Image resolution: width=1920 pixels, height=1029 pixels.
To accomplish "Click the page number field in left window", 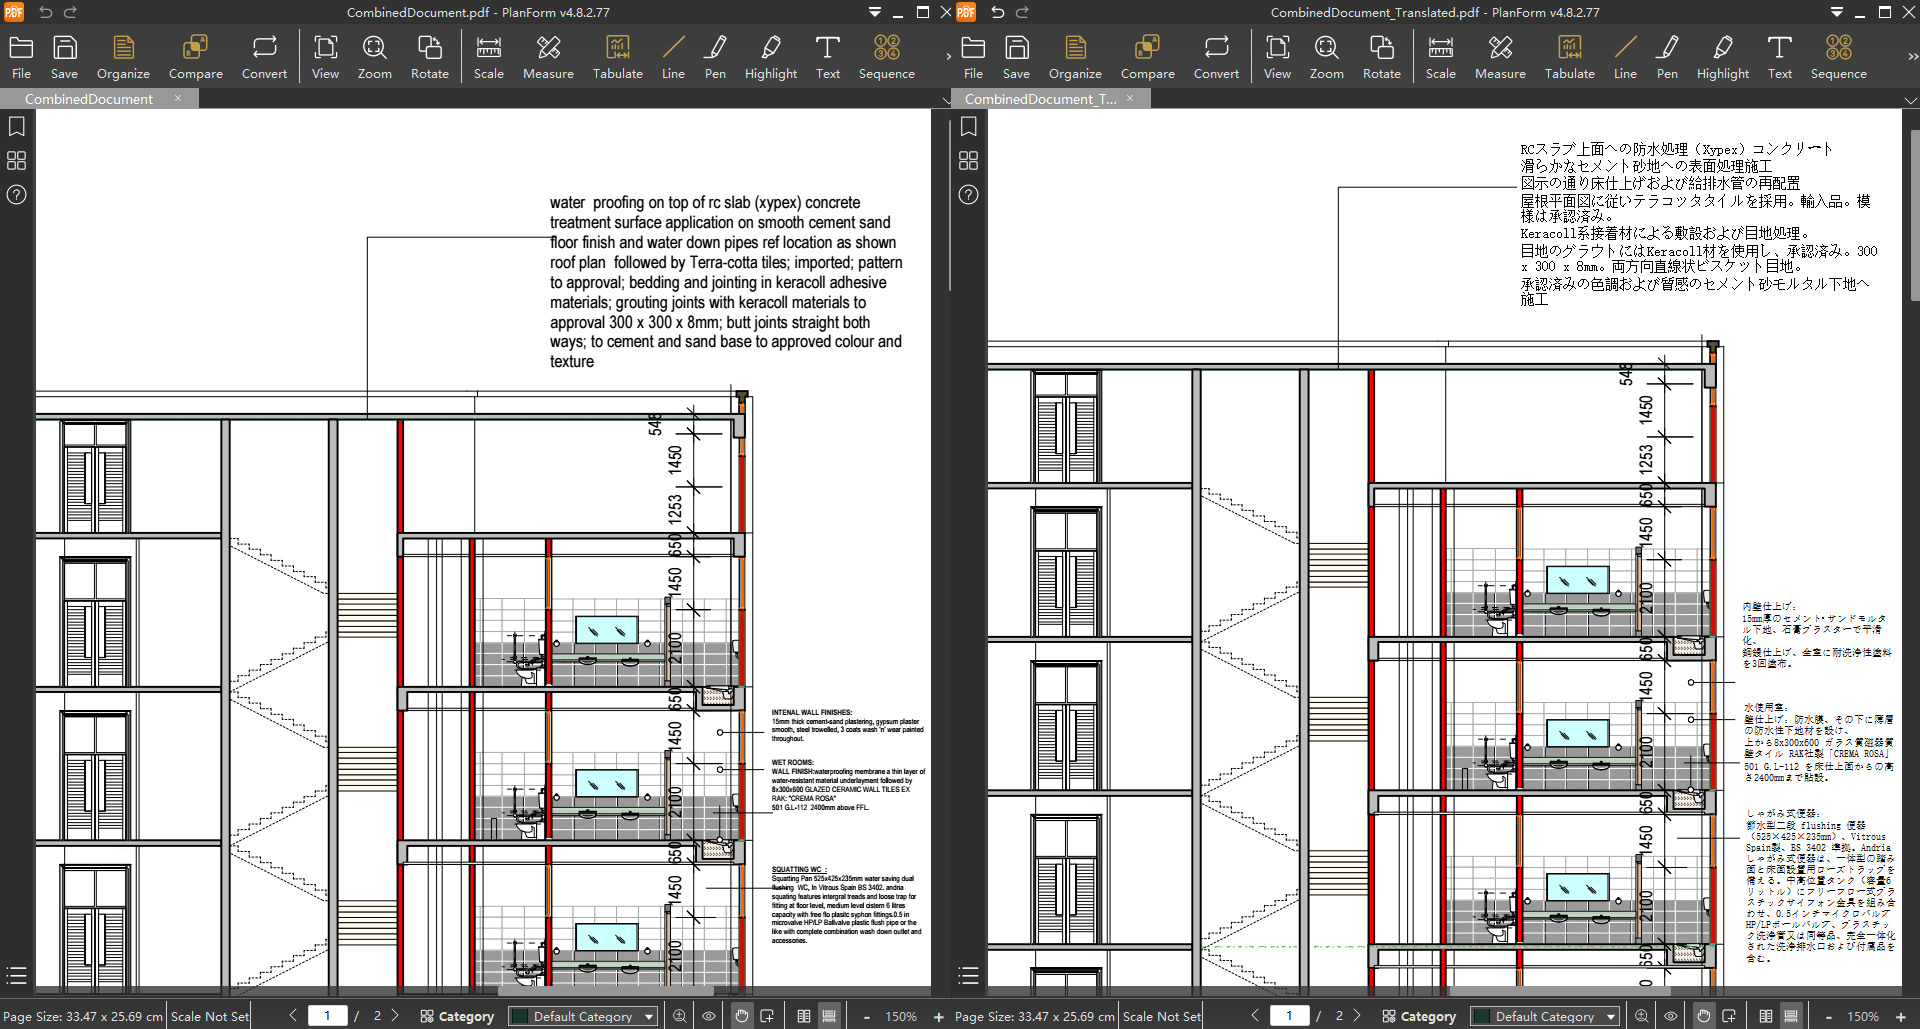I will coord(327,1016).
